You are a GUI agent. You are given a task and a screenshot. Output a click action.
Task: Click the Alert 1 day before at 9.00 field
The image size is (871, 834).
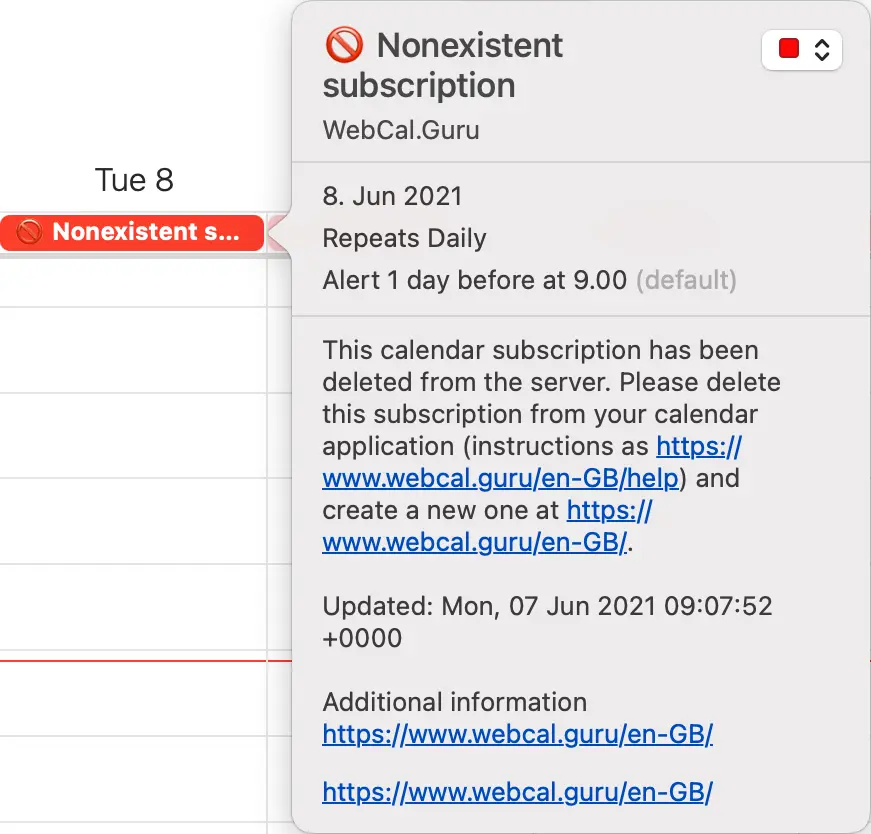tap(529, 280)
